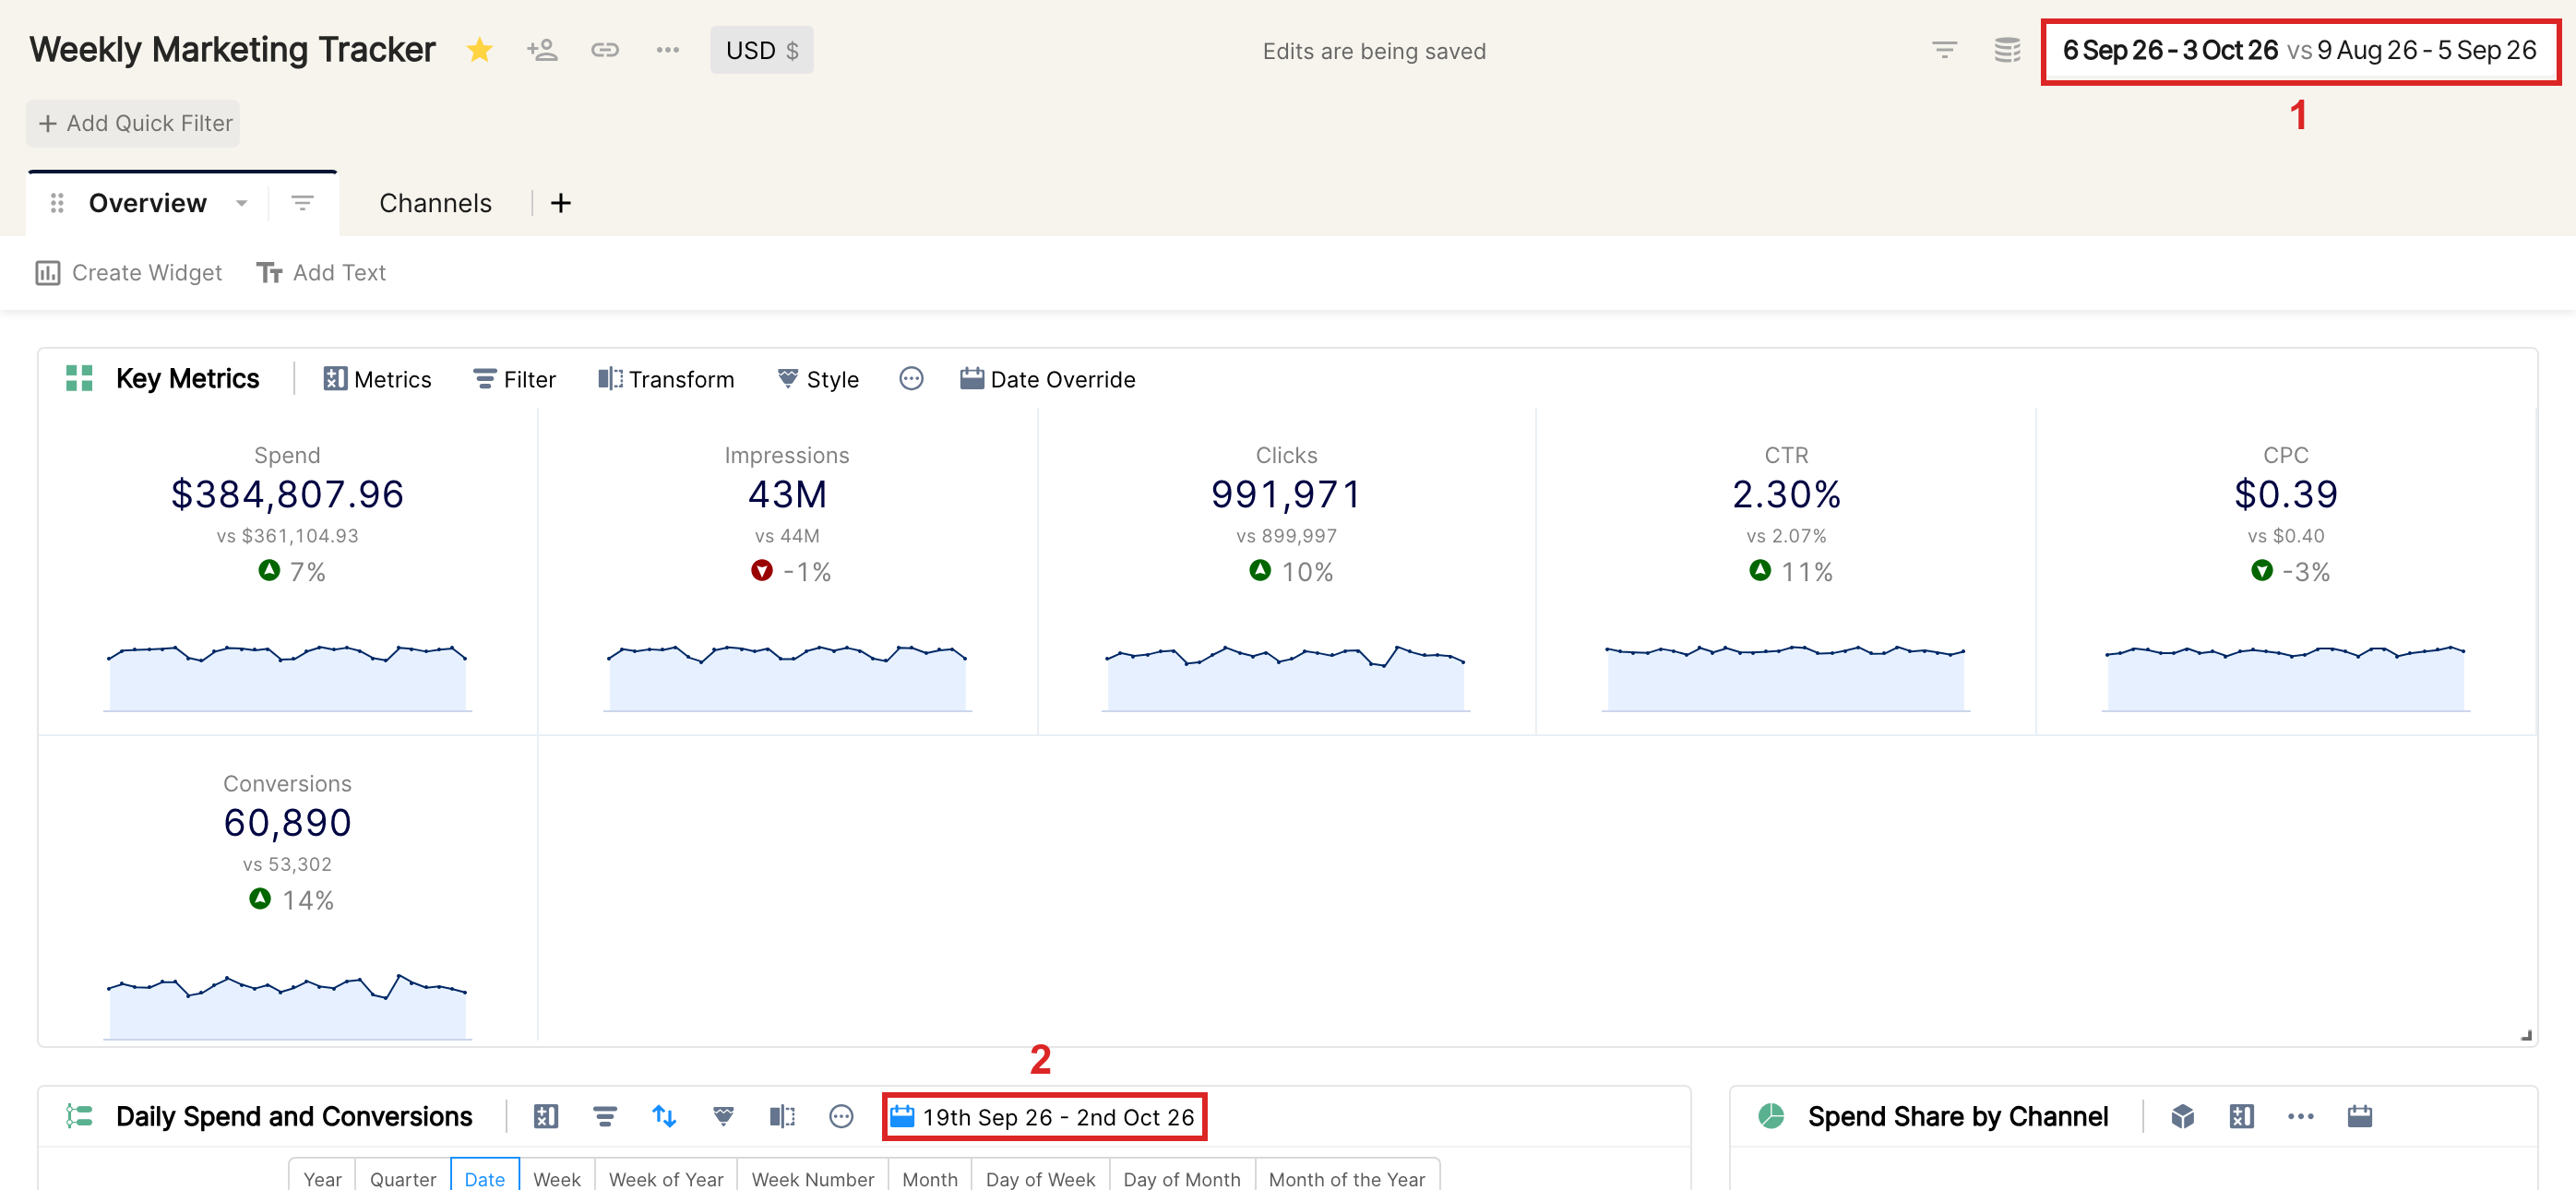Click the Spend value $384,807.96
This screenshot has width=2576, height=1190.
[x=287, y=494]
